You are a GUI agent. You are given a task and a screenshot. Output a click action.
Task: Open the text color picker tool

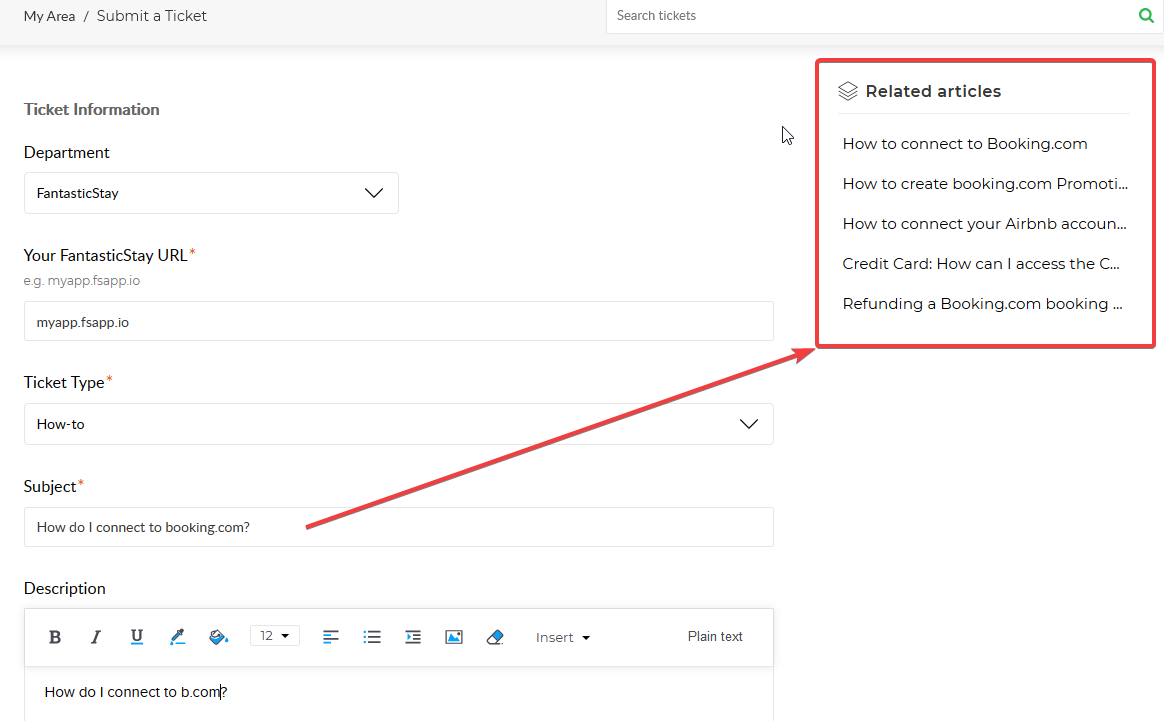point(177,637)
